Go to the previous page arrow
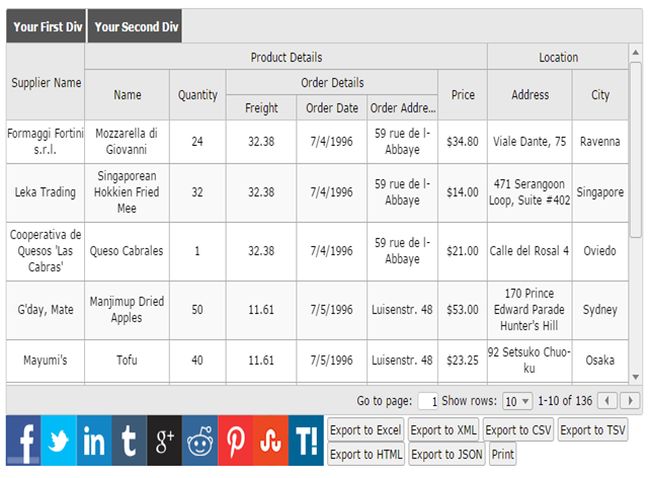Image resolution: width=650 pixels, height=478 pixels. click(x=607, y=401)
